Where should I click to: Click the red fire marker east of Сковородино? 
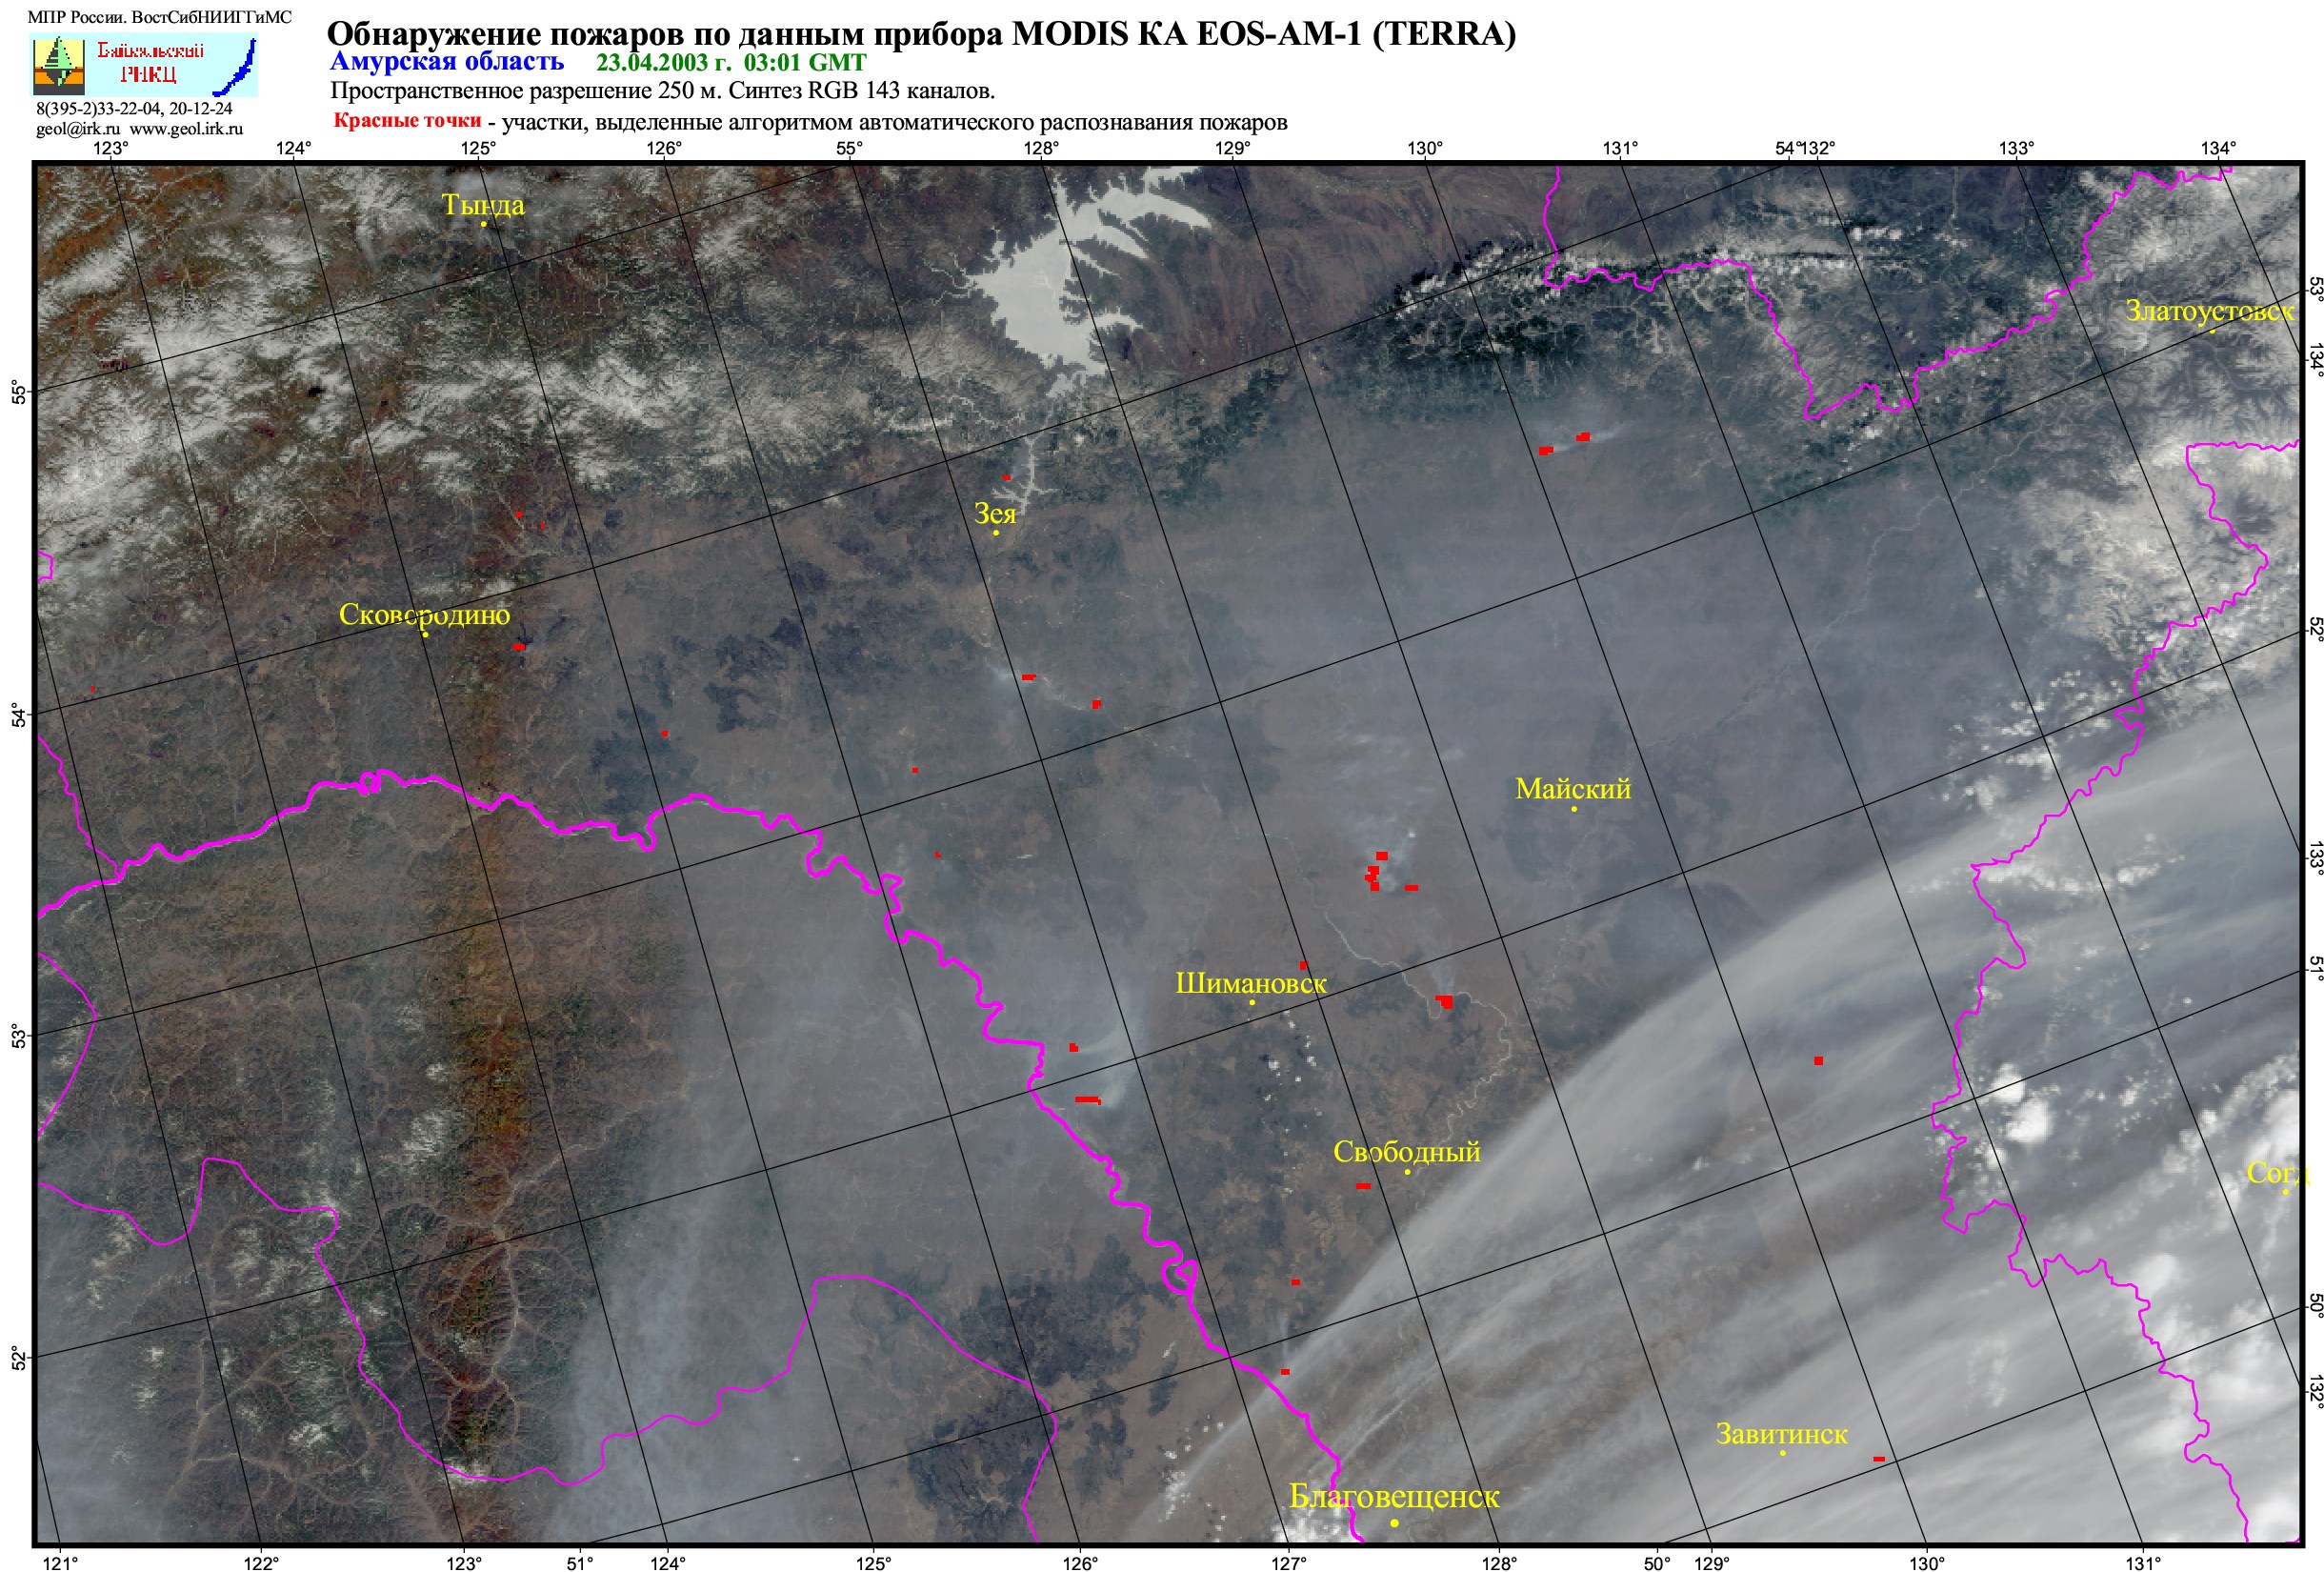pos(518,647)
